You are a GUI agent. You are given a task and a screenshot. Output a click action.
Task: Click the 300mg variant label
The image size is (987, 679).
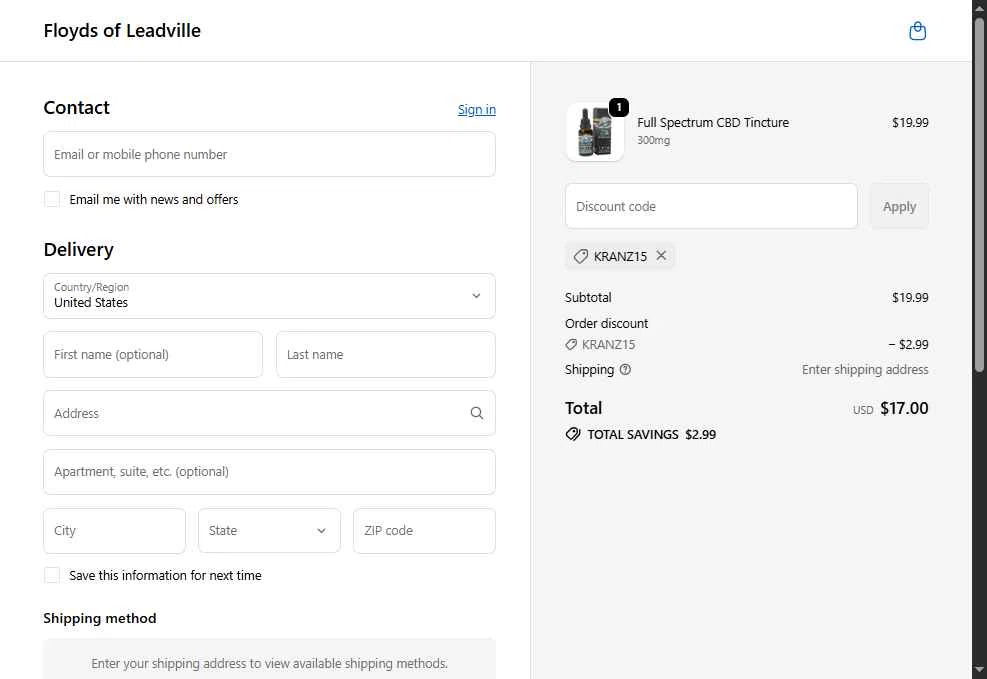coord(653,140)
